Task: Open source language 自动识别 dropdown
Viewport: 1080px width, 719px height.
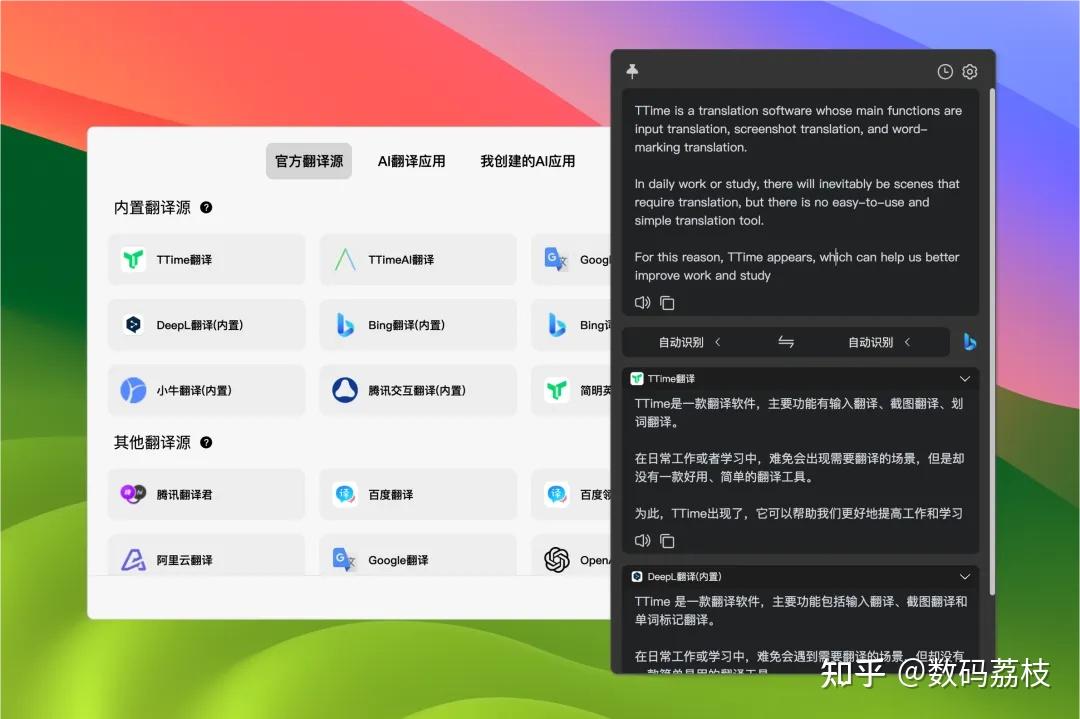Action: point(689,342)
